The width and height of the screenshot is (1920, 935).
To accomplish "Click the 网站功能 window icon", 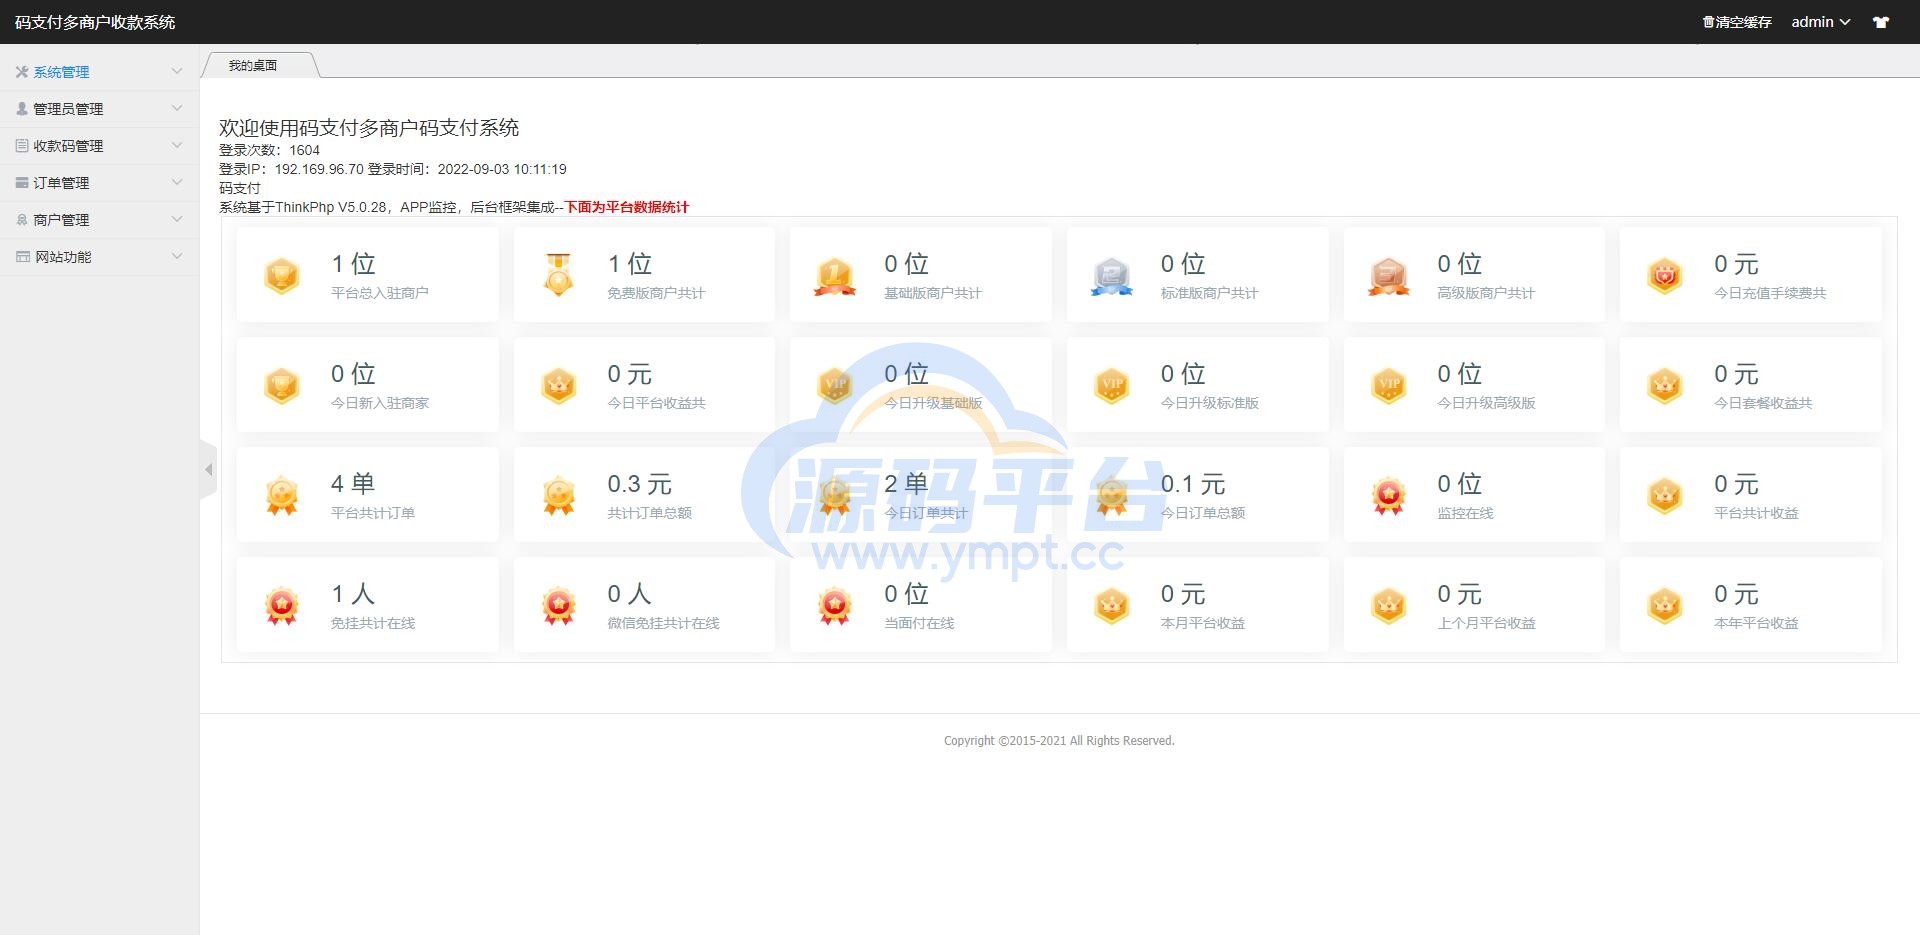I will point(22,257).
